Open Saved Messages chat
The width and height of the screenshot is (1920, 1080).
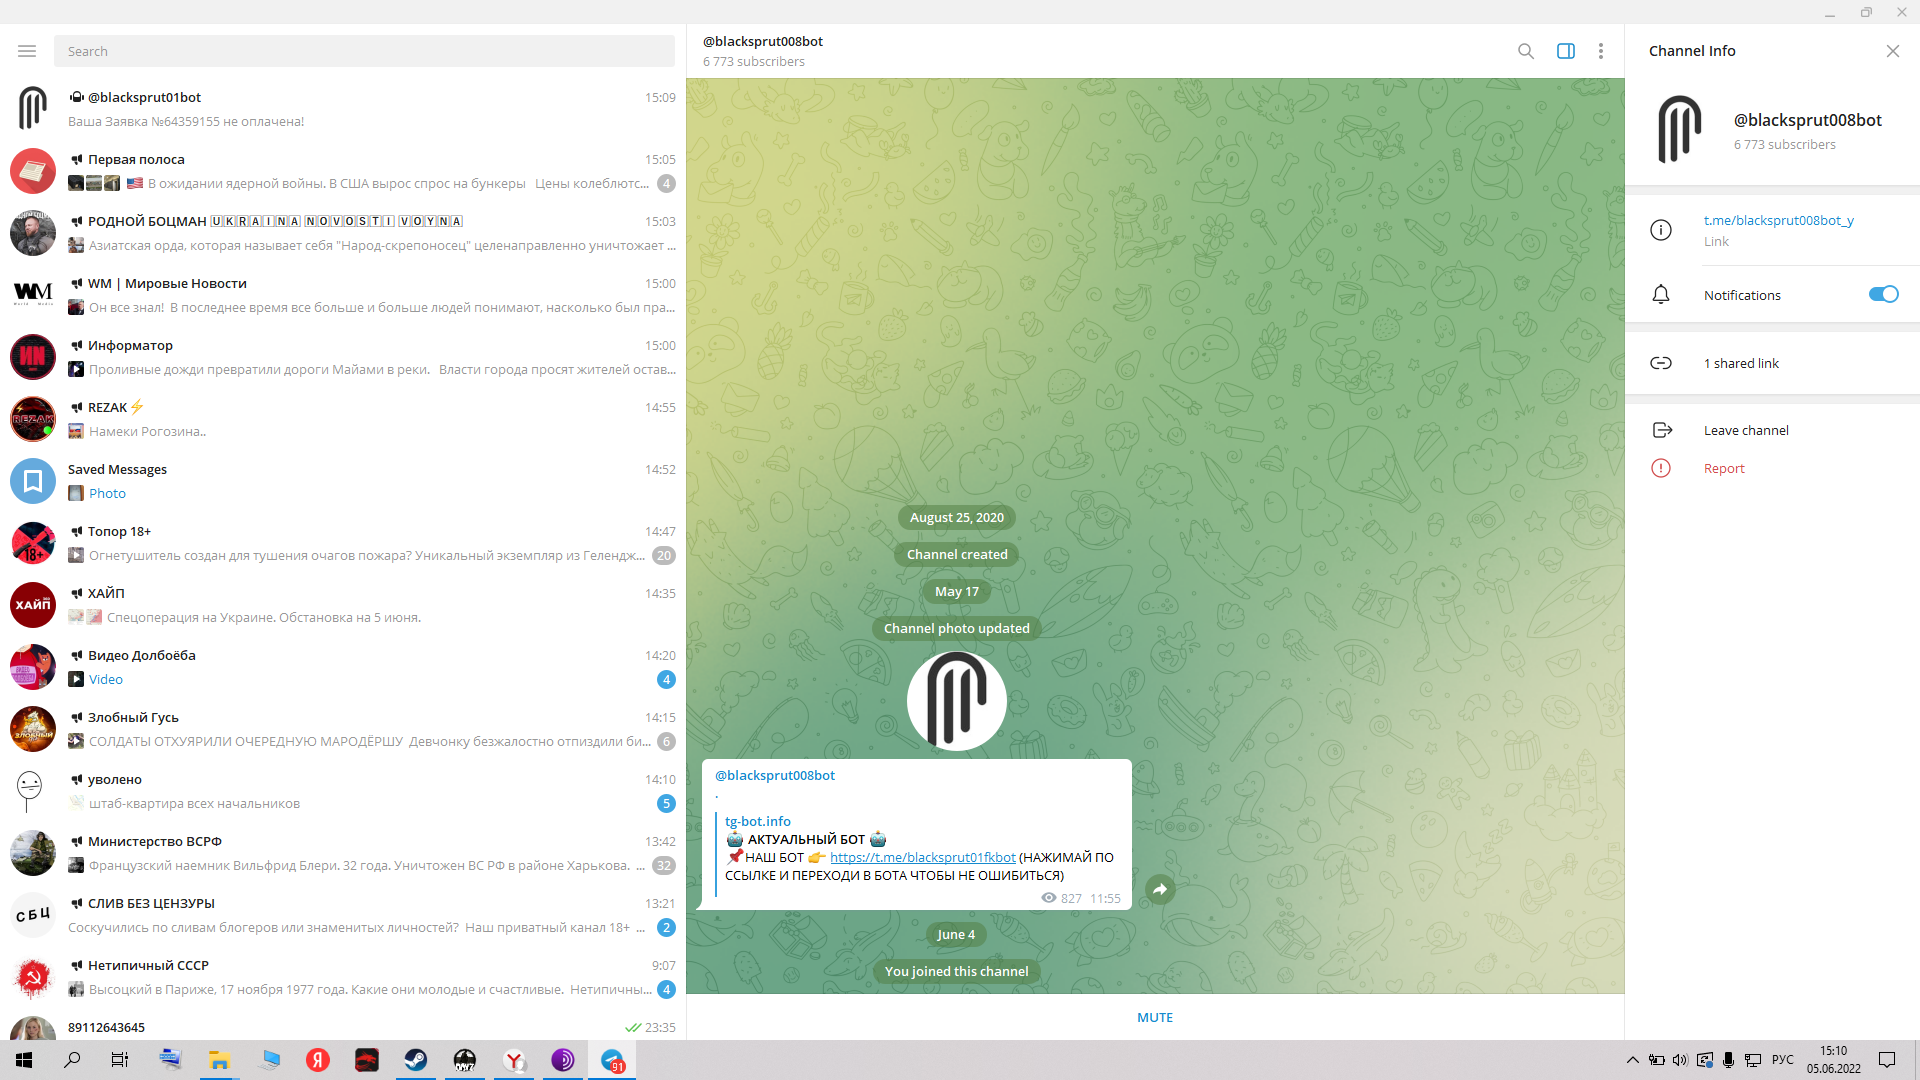click(343, 481)
